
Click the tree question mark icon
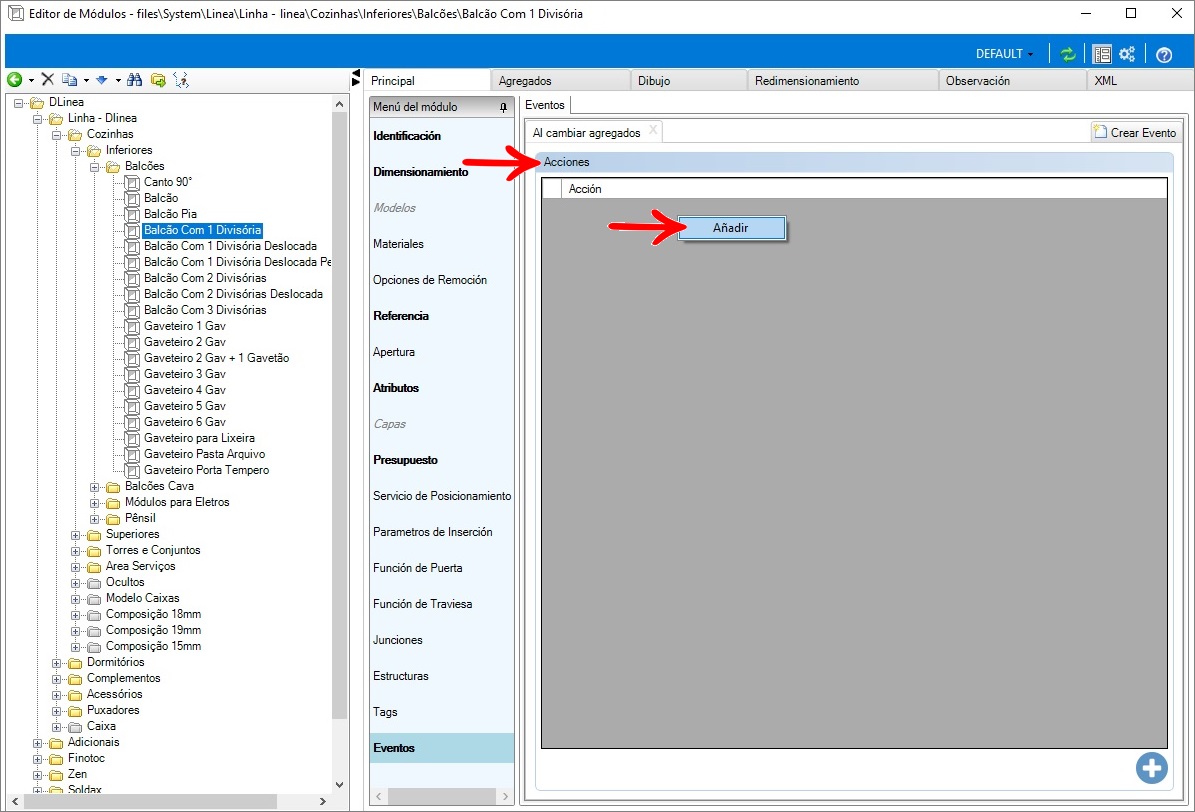coord(181,79)
